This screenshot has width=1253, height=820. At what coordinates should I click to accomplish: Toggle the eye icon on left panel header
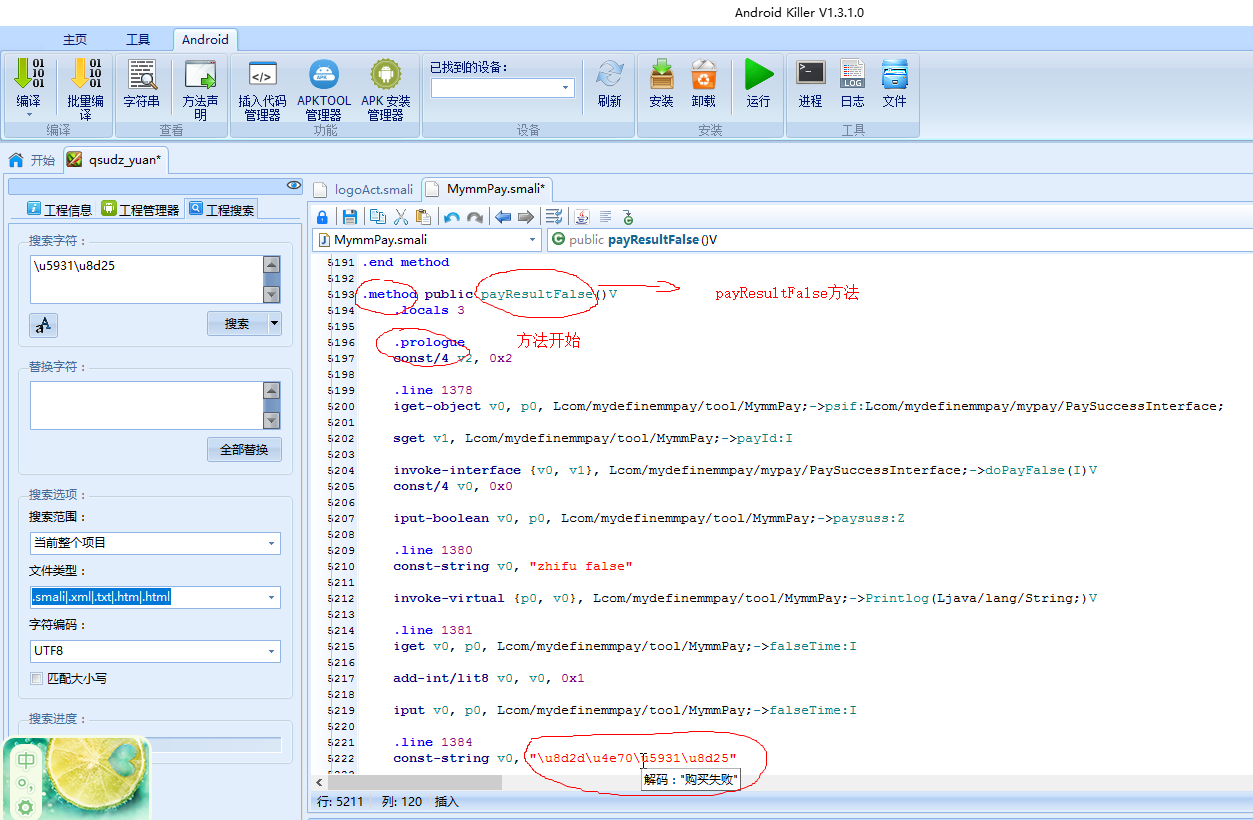(293, 185)
